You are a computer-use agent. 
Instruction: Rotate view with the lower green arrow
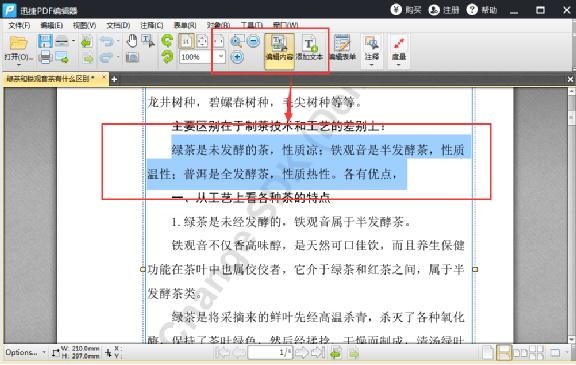coord(168,57)
